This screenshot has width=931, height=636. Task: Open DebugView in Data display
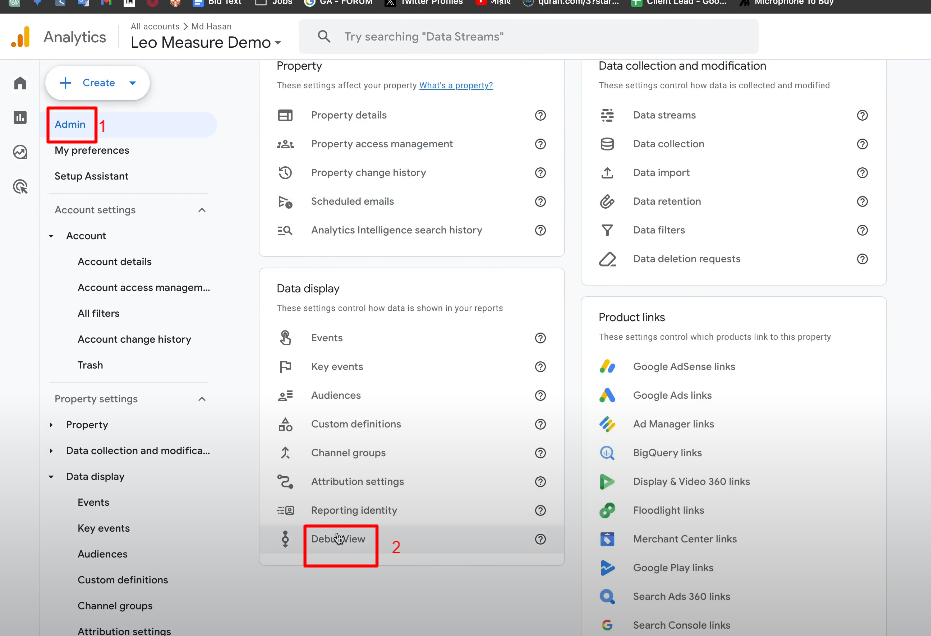338,540
